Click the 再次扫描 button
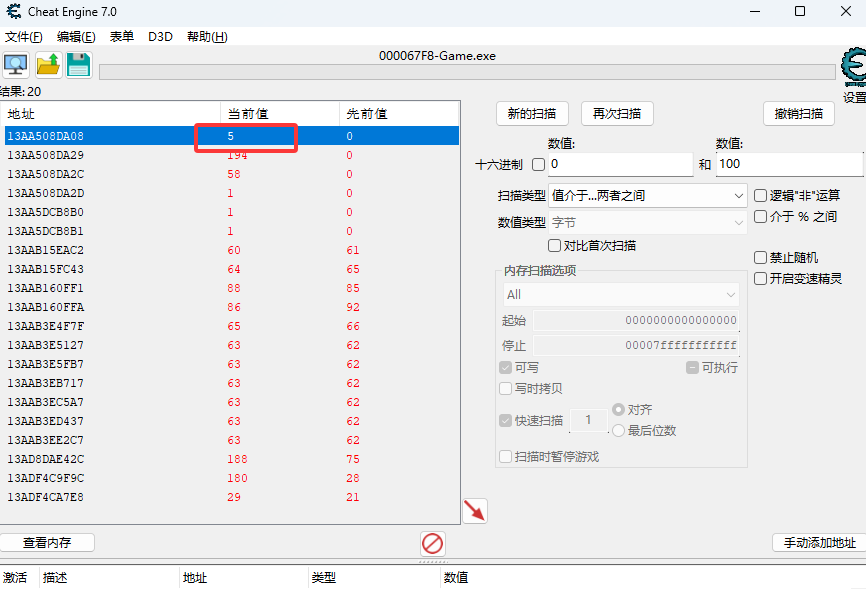Screen dimensions: 866x589 coord(617,114)
